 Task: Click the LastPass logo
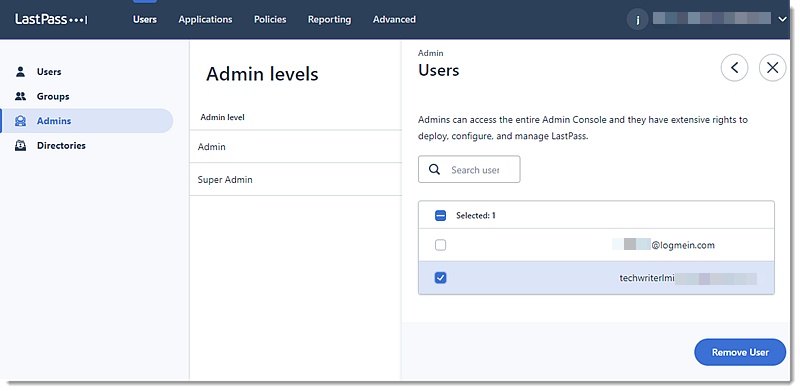pos(51,19)
